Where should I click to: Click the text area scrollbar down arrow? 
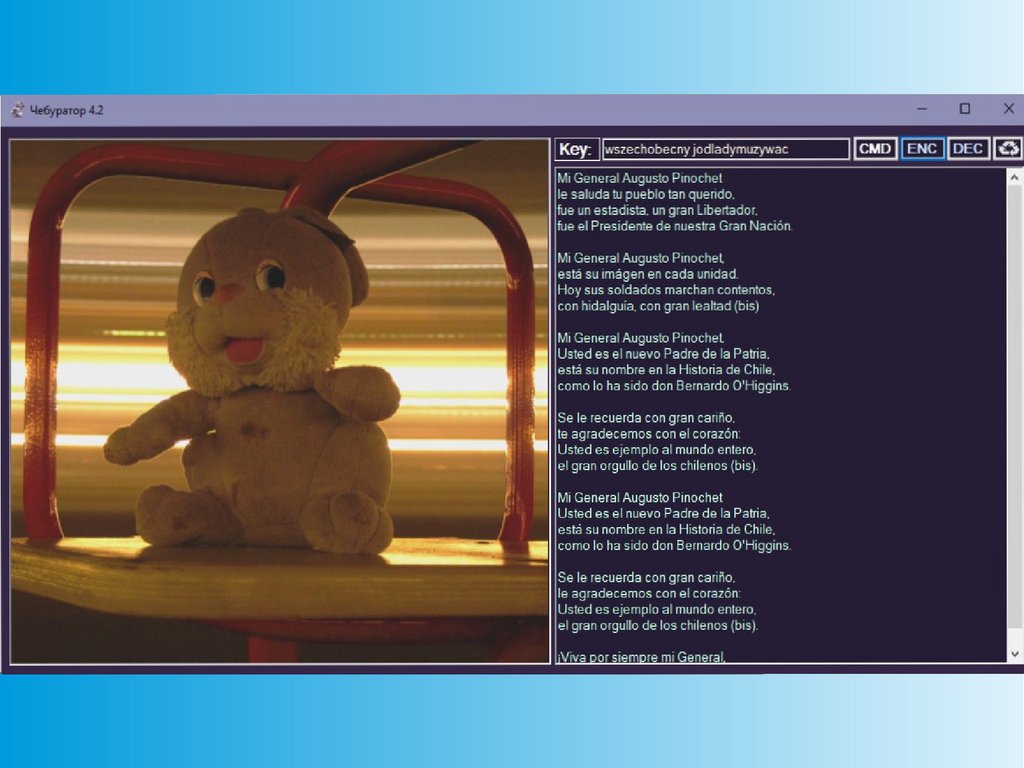point(1014,654)
